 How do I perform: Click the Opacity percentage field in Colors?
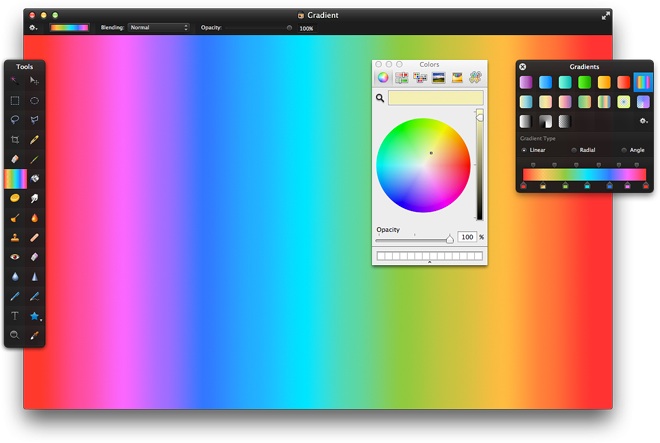(466, 237)
